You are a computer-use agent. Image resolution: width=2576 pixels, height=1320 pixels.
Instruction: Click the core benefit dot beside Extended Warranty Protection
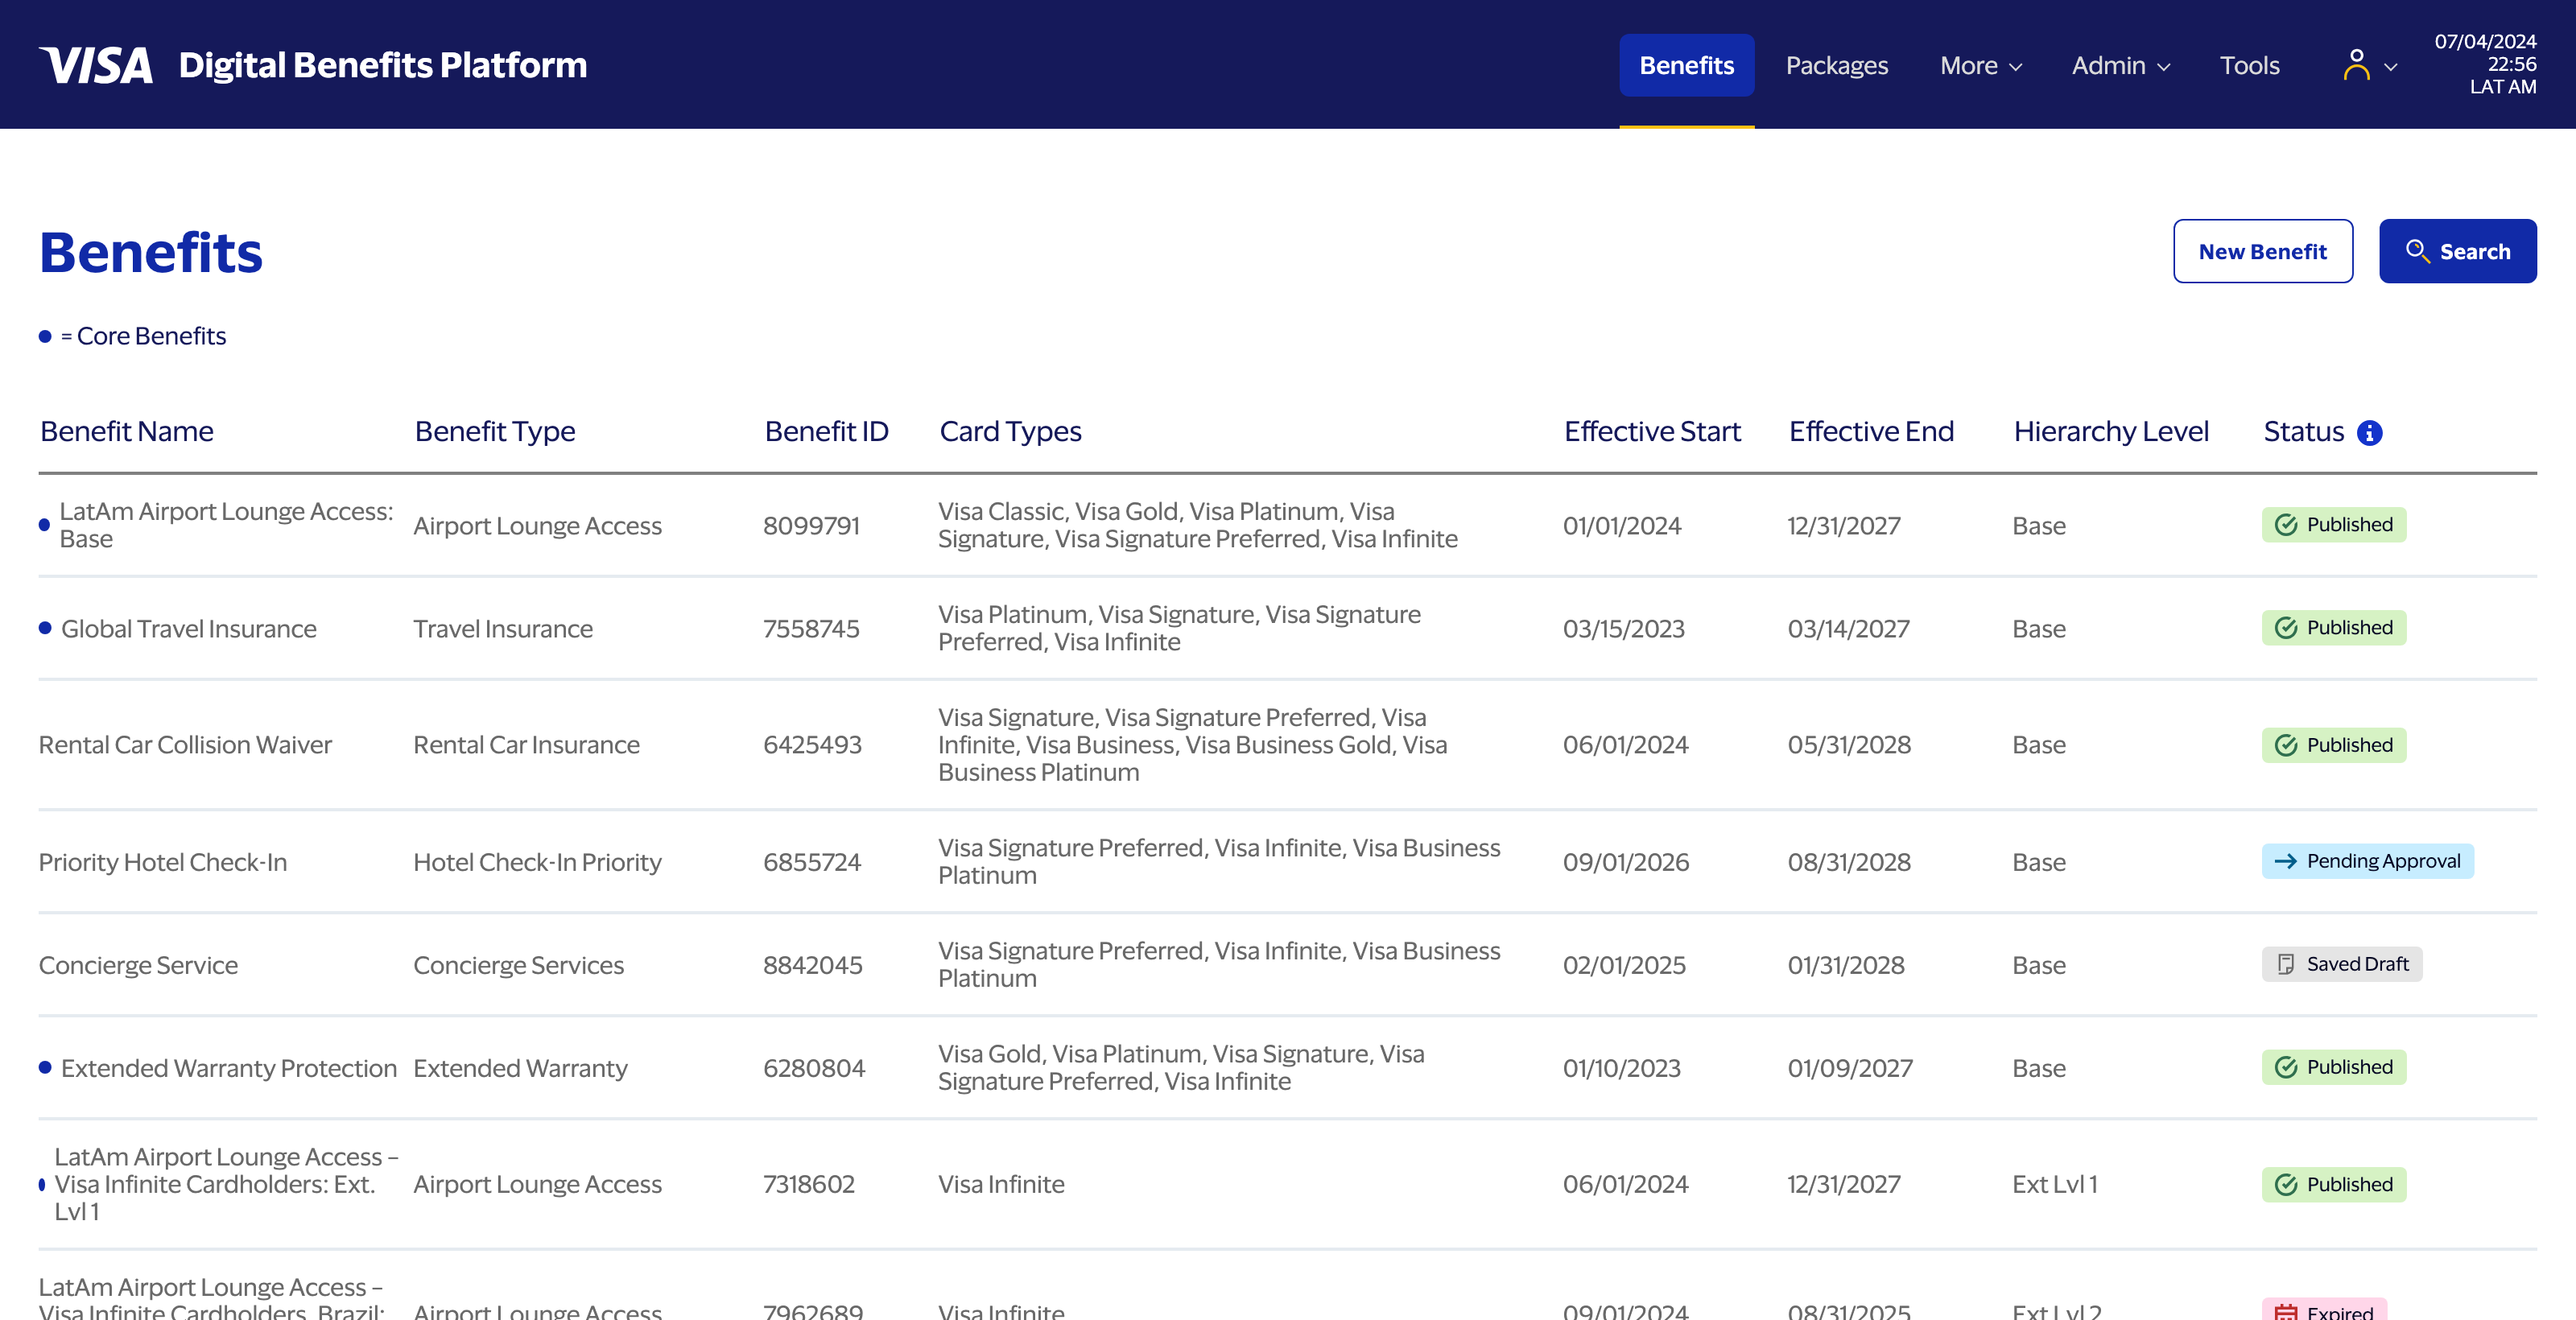(x=45, y=1067)
